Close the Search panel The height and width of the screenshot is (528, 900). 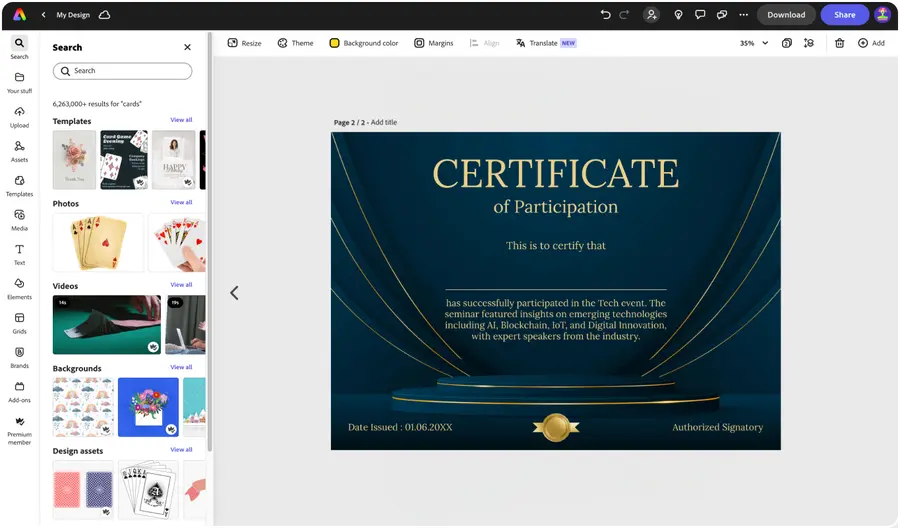pyautogui.click(x=187, y=47)
